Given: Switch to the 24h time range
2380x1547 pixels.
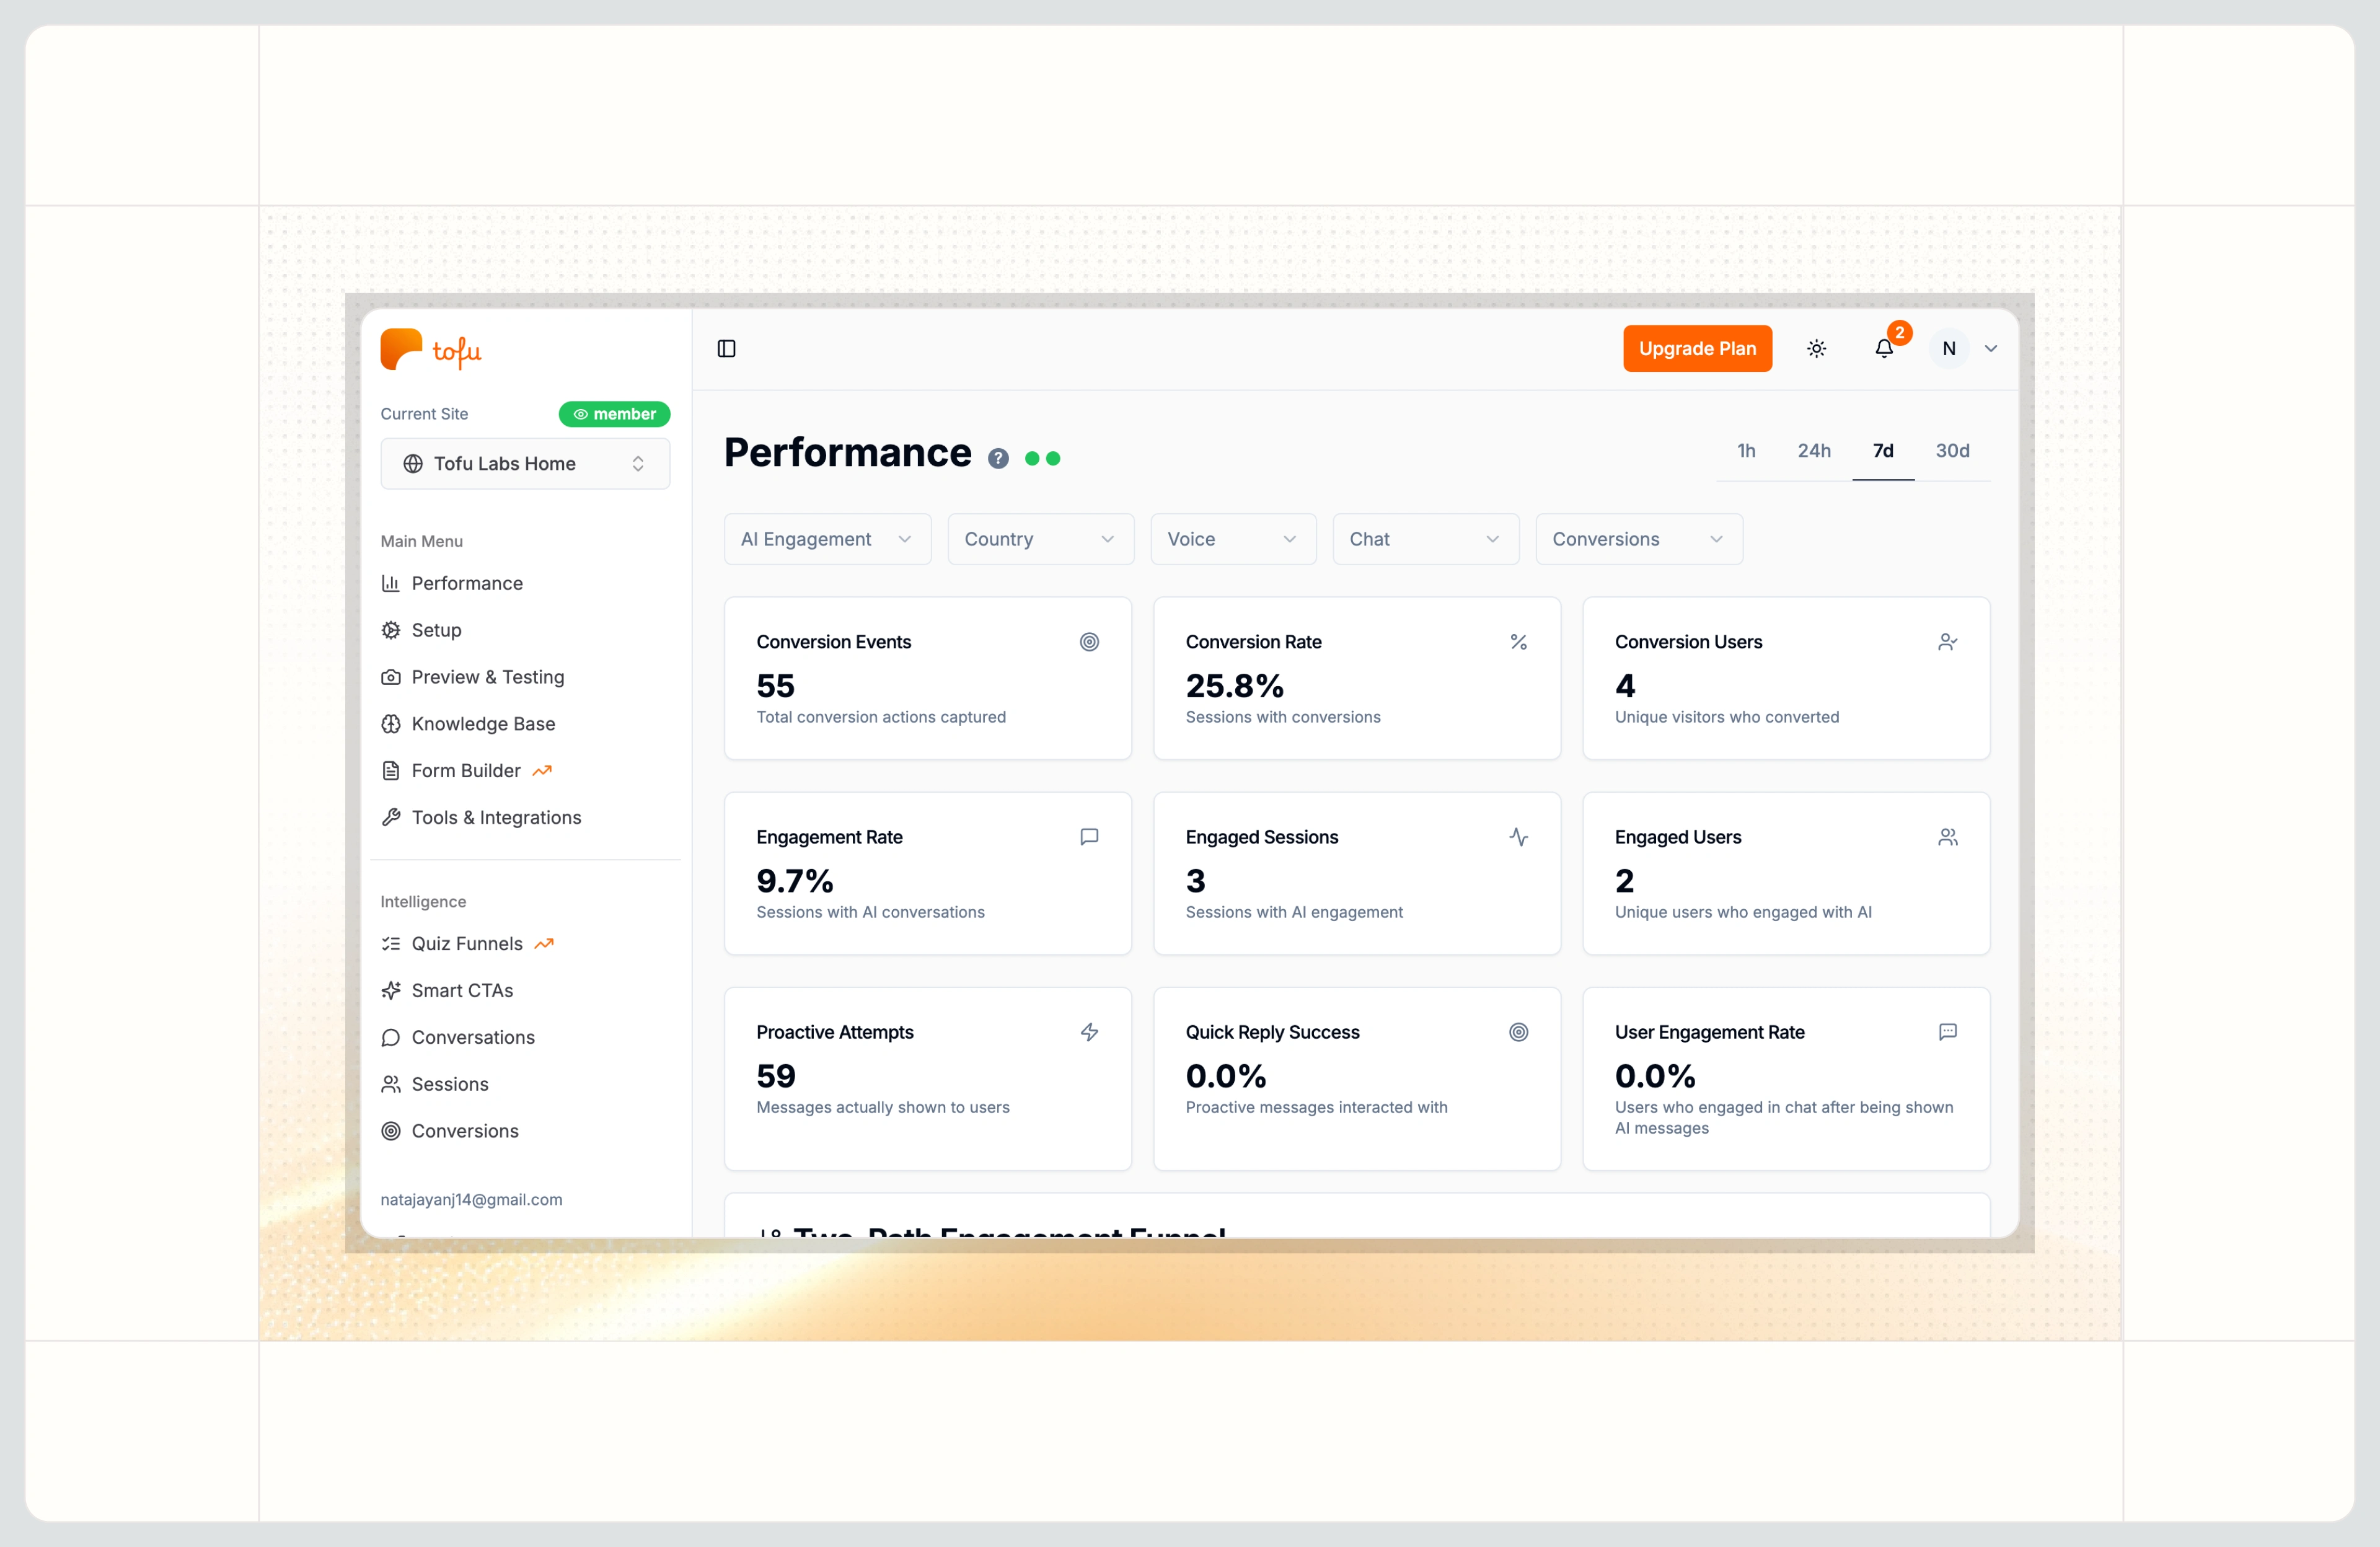Looking at the screenshot, I should pos(1814,451).
